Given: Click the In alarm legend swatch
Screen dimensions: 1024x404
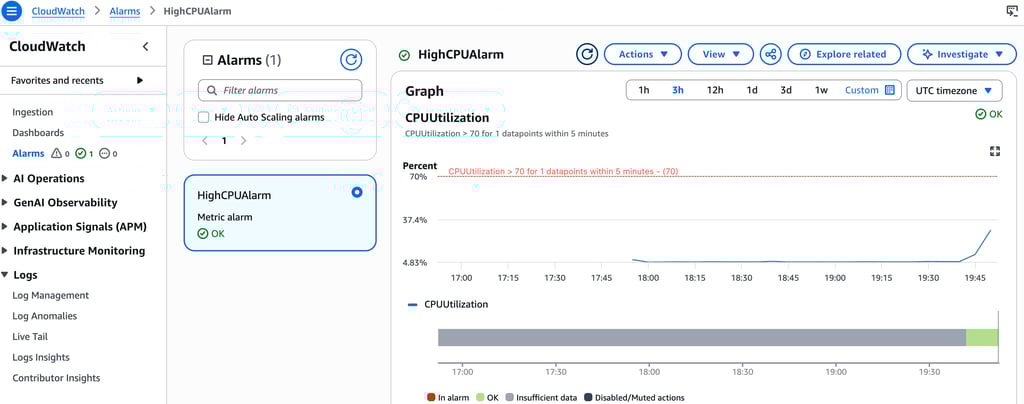Looking at the screenshot, I should pyautogui.click(x=430, y=397).
